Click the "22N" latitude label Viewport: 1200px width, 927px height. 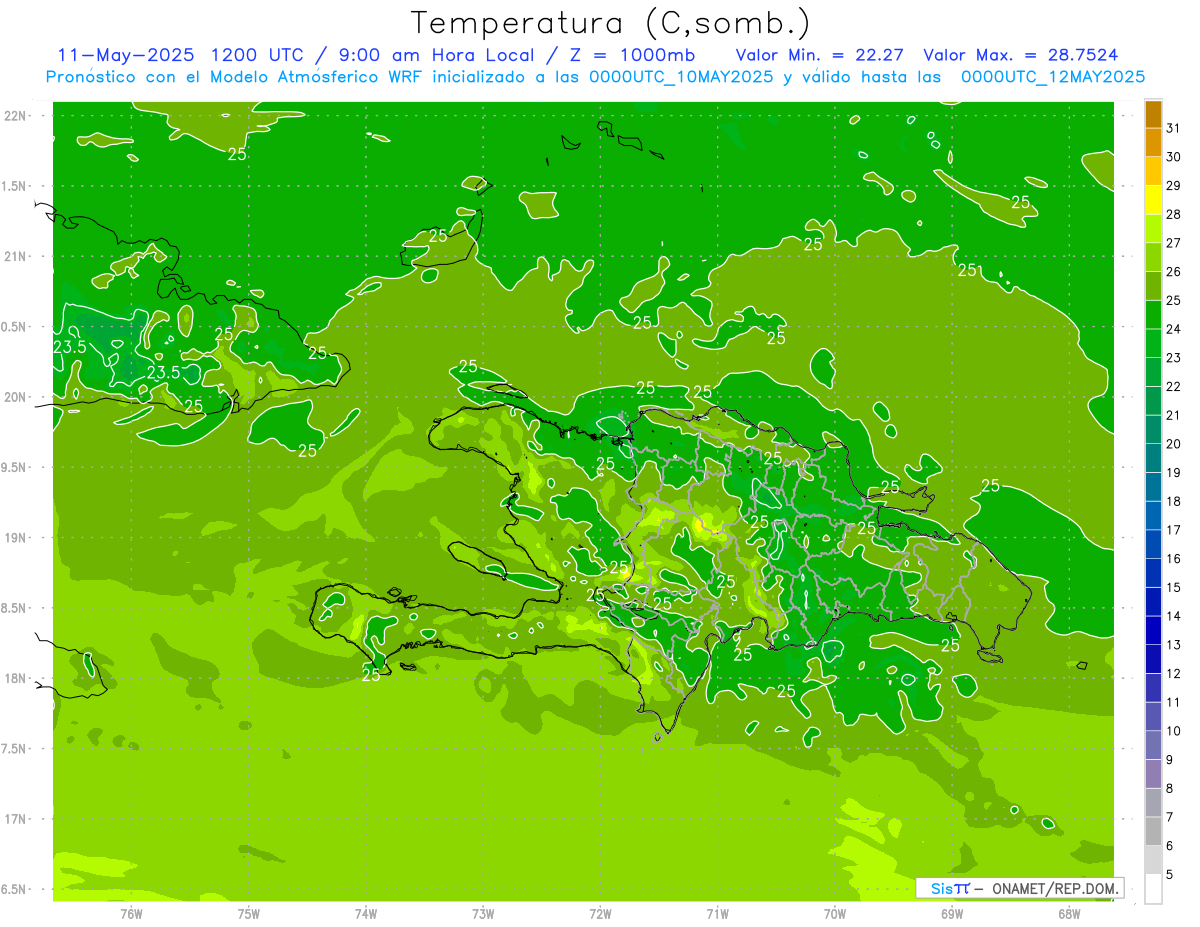pyautogui.click(x=15, y=116)
